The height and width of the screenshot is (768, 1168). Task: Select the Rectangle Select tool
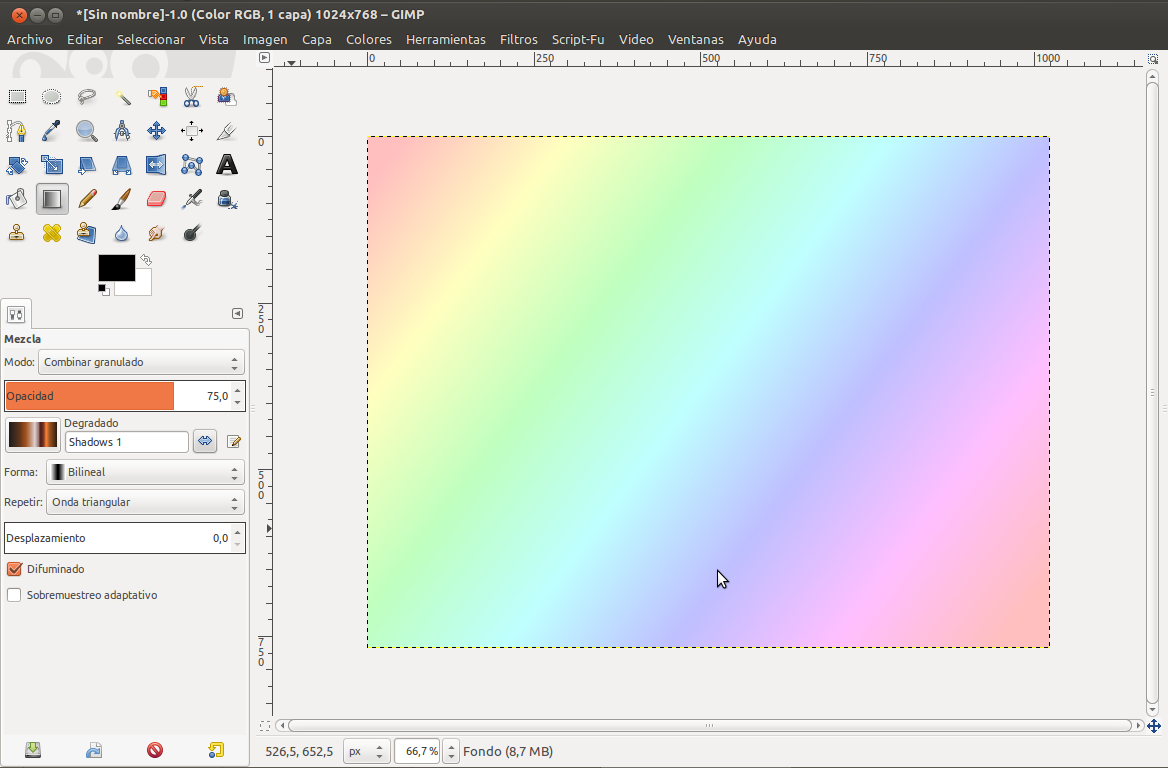click(17, 97)
